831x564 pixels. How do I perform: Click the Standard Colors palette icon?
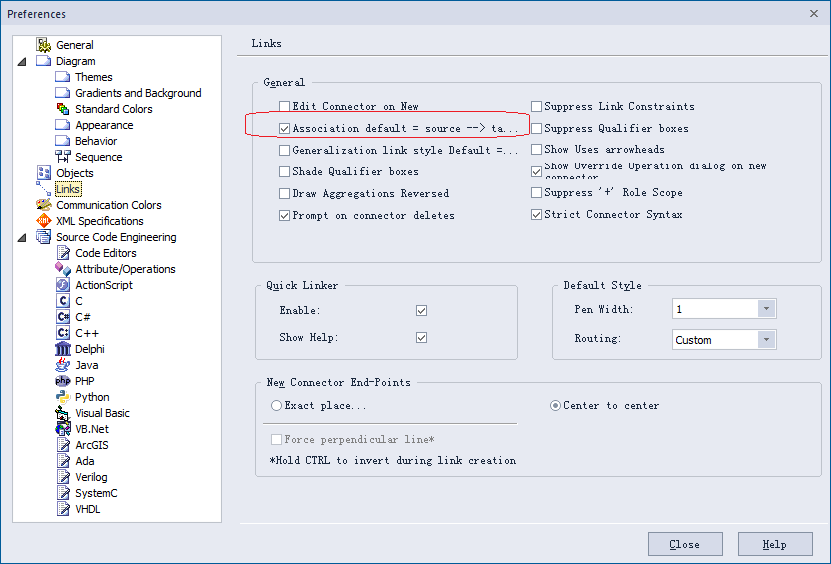tap(63, 109)
